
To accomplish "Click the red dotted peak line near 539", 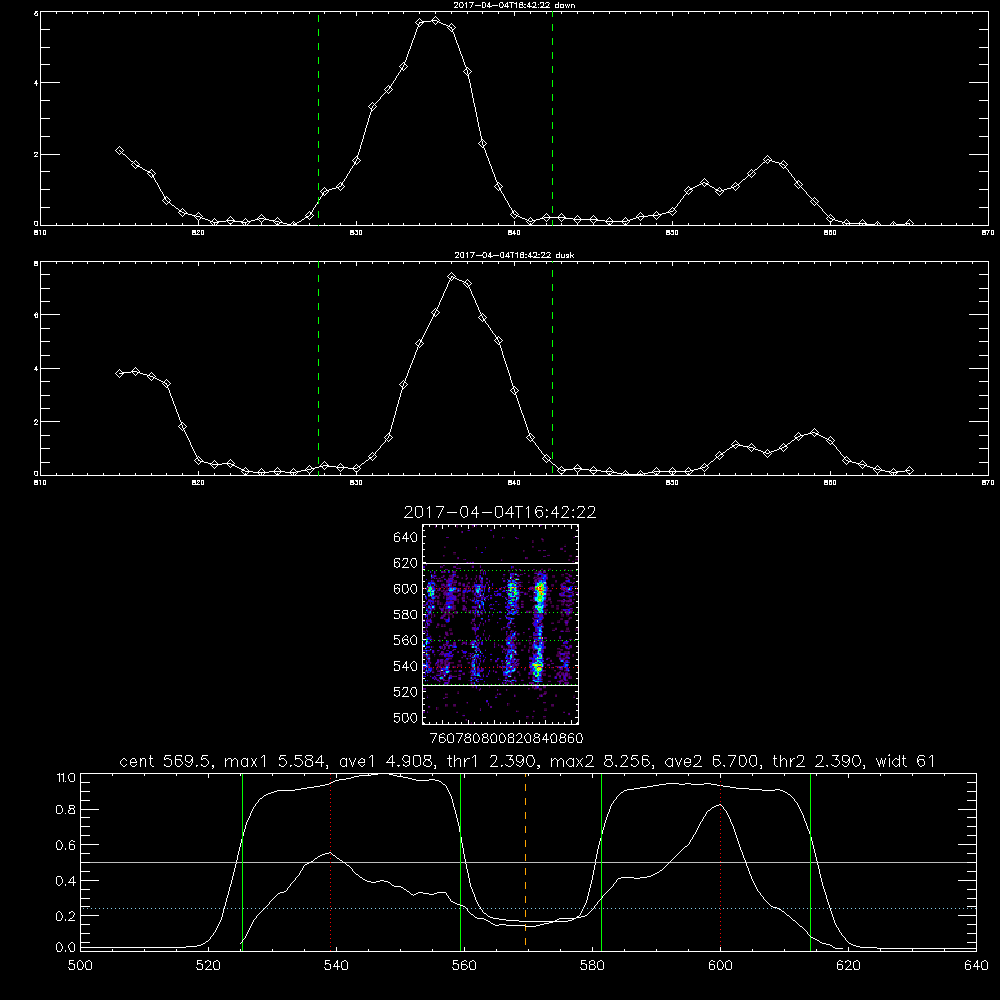I will pyautogui.click(x=331, y=861).
